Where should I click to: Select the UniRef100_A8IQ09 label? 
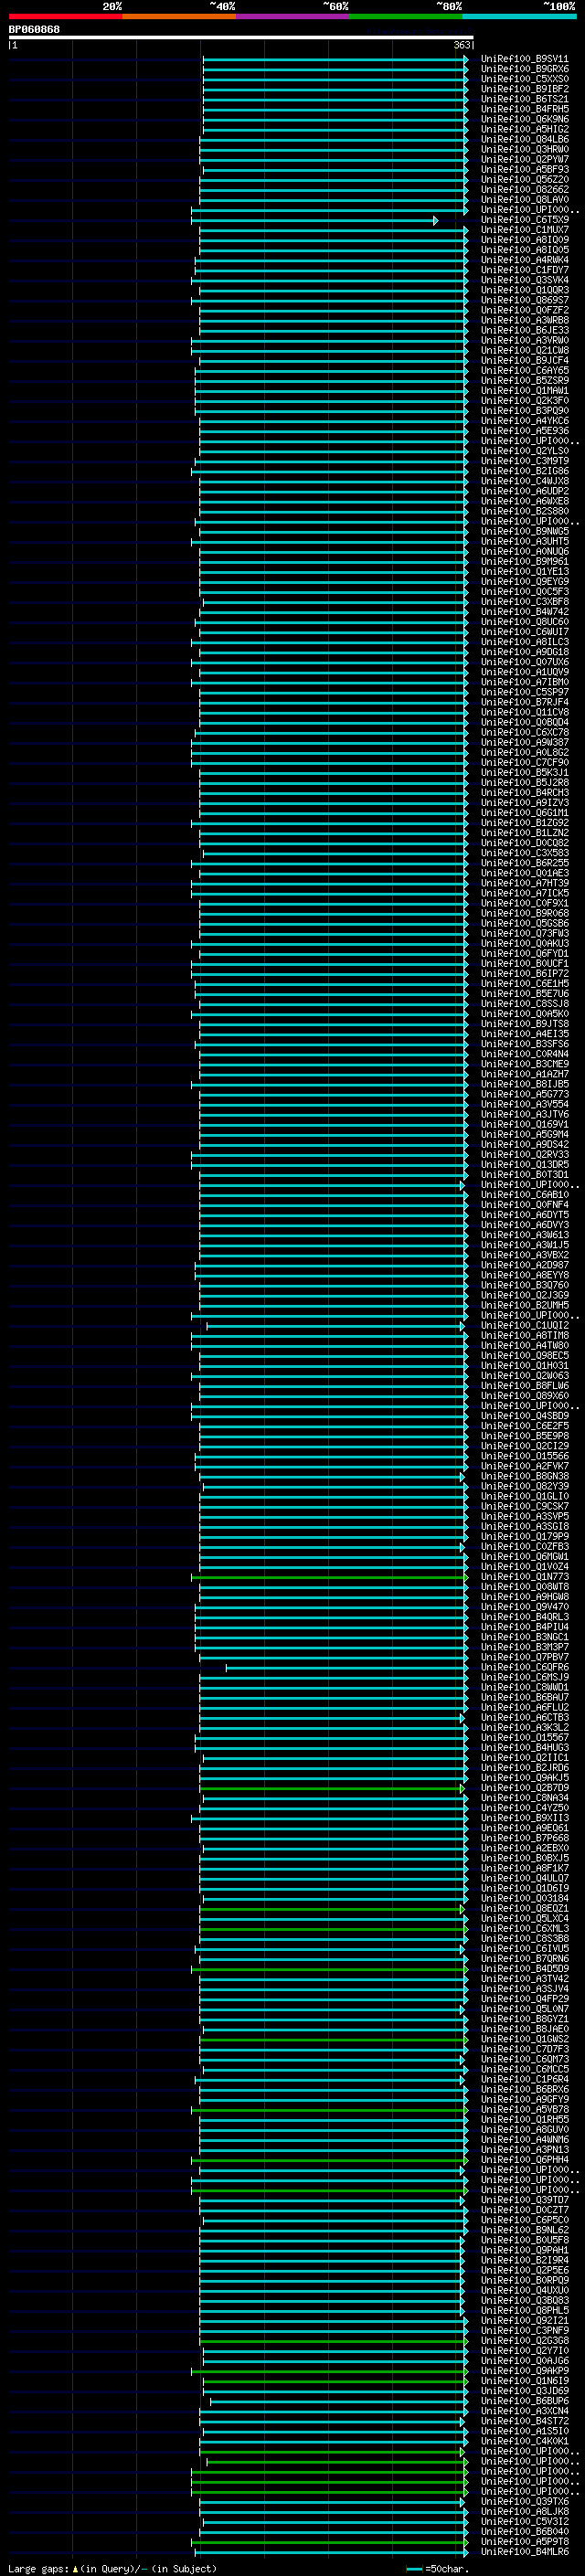524,240
